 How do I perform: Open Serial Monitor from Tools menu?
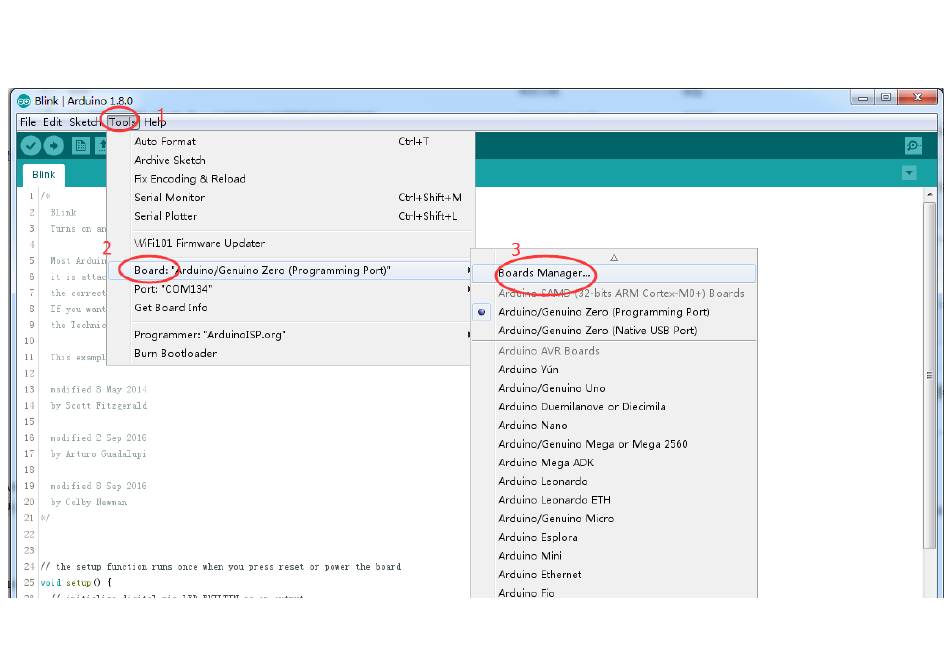pyautogui.click(x=291, y=197)
